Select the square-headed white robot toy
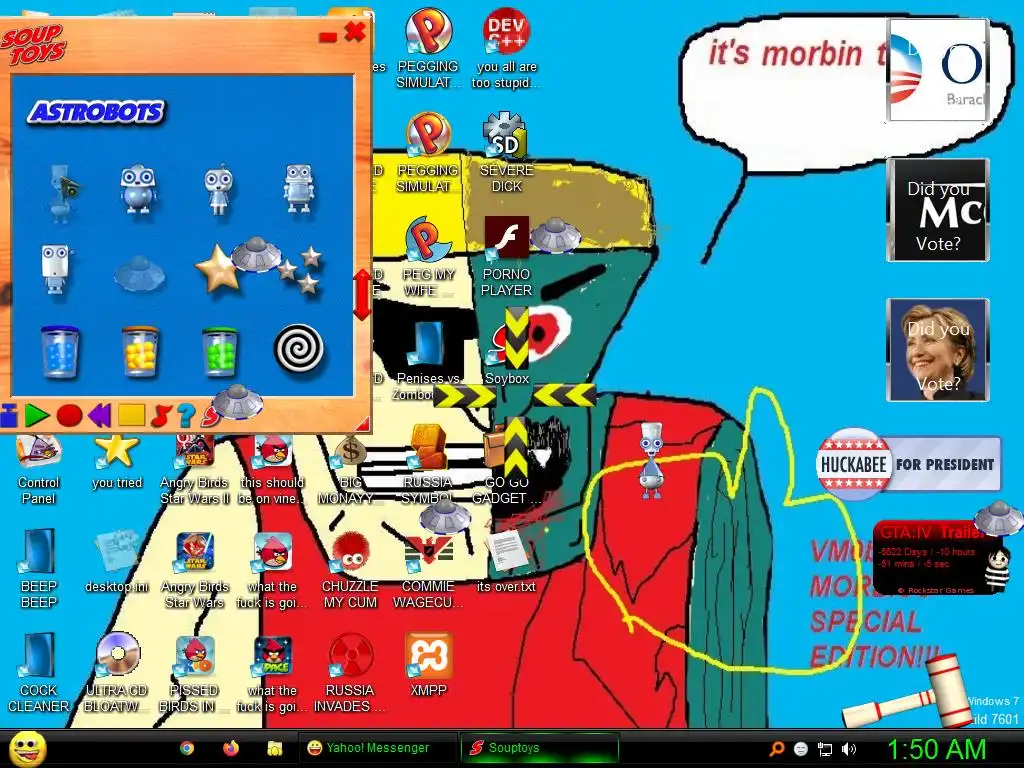The width and height of the screenshot is (1024, 768). [x=56, y=269]
